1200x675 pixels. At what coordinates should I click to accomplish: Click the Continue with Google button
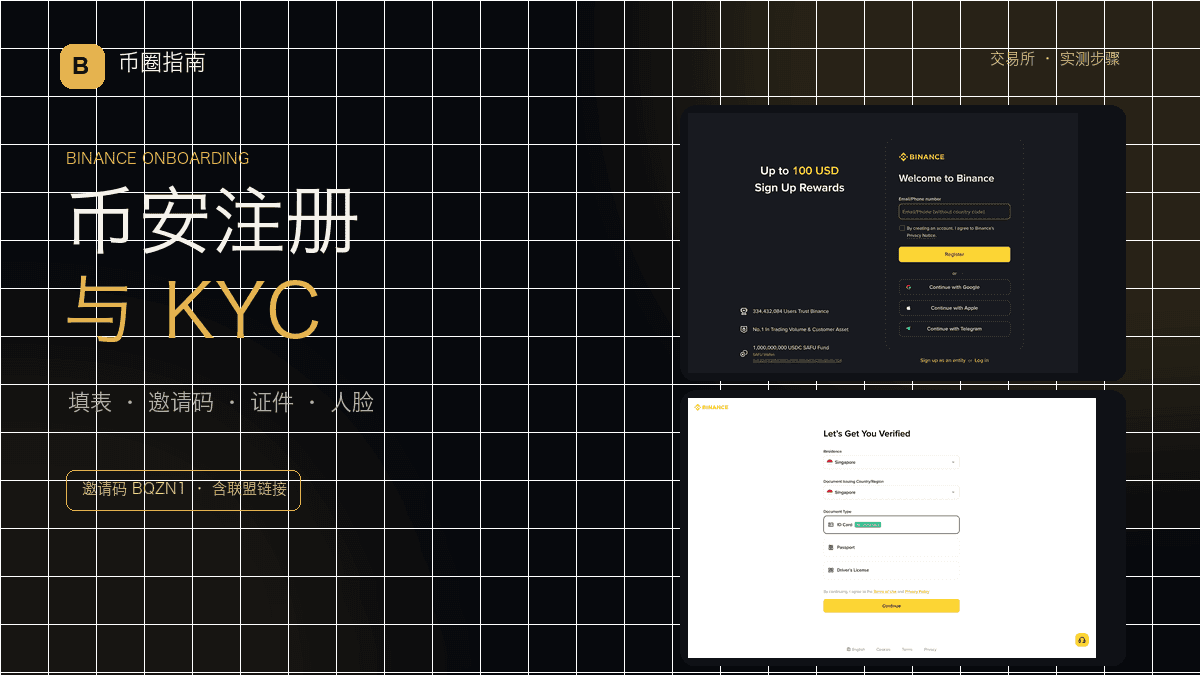(x=954, y=287)
